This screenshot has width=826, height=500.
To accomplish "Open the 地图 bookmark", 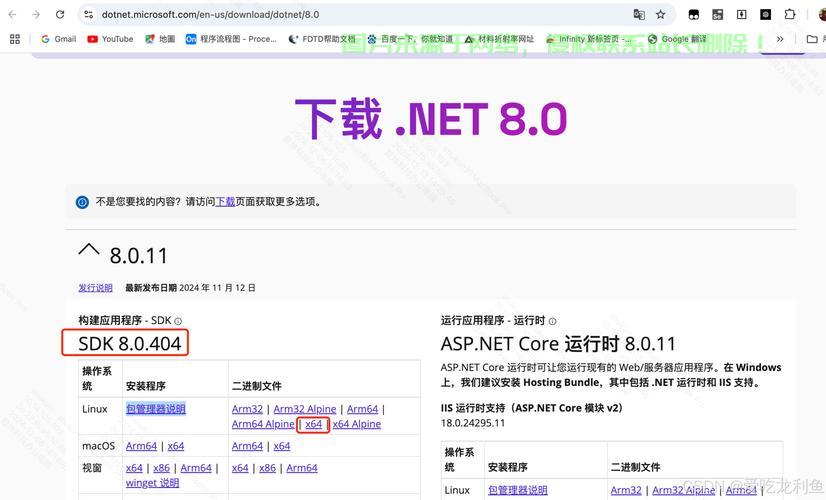I will 160,39.
